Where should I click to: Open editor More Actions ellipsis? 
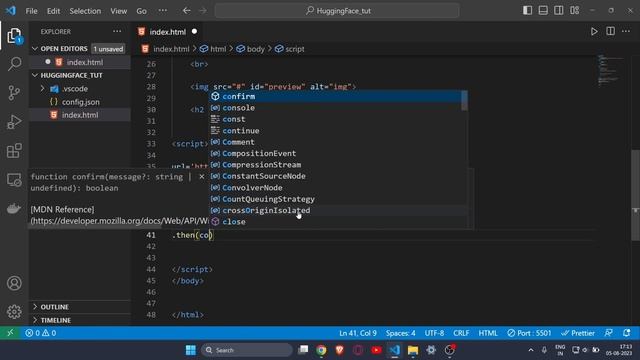(x=626, y=31)
